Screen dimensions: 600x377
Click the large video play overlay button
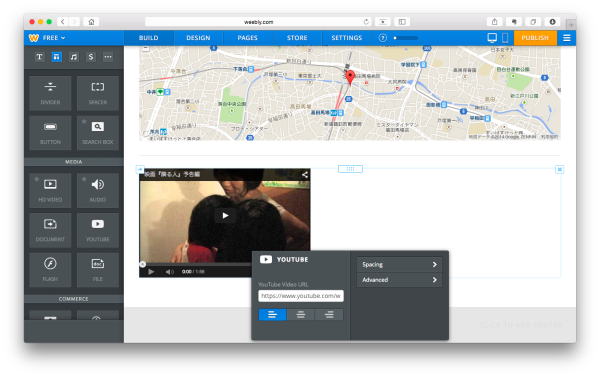[x=225, y=215]
